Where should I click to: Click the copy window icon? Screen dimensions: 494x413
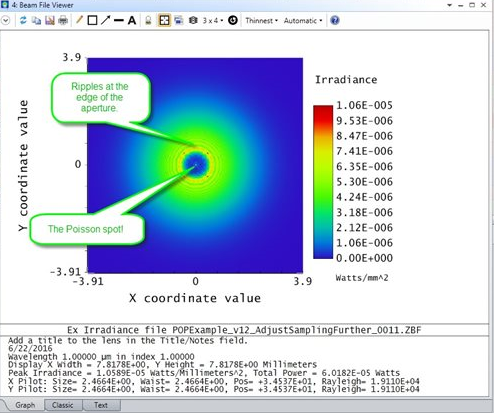[36, 20]
